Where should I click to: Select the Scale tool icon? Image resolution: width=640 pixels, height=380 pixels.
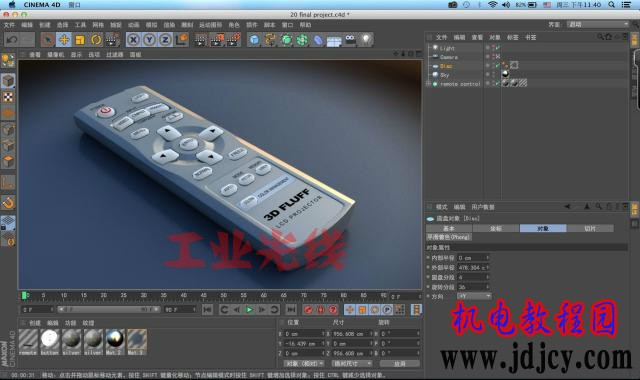pyautogui.click(x=80, y=40)
